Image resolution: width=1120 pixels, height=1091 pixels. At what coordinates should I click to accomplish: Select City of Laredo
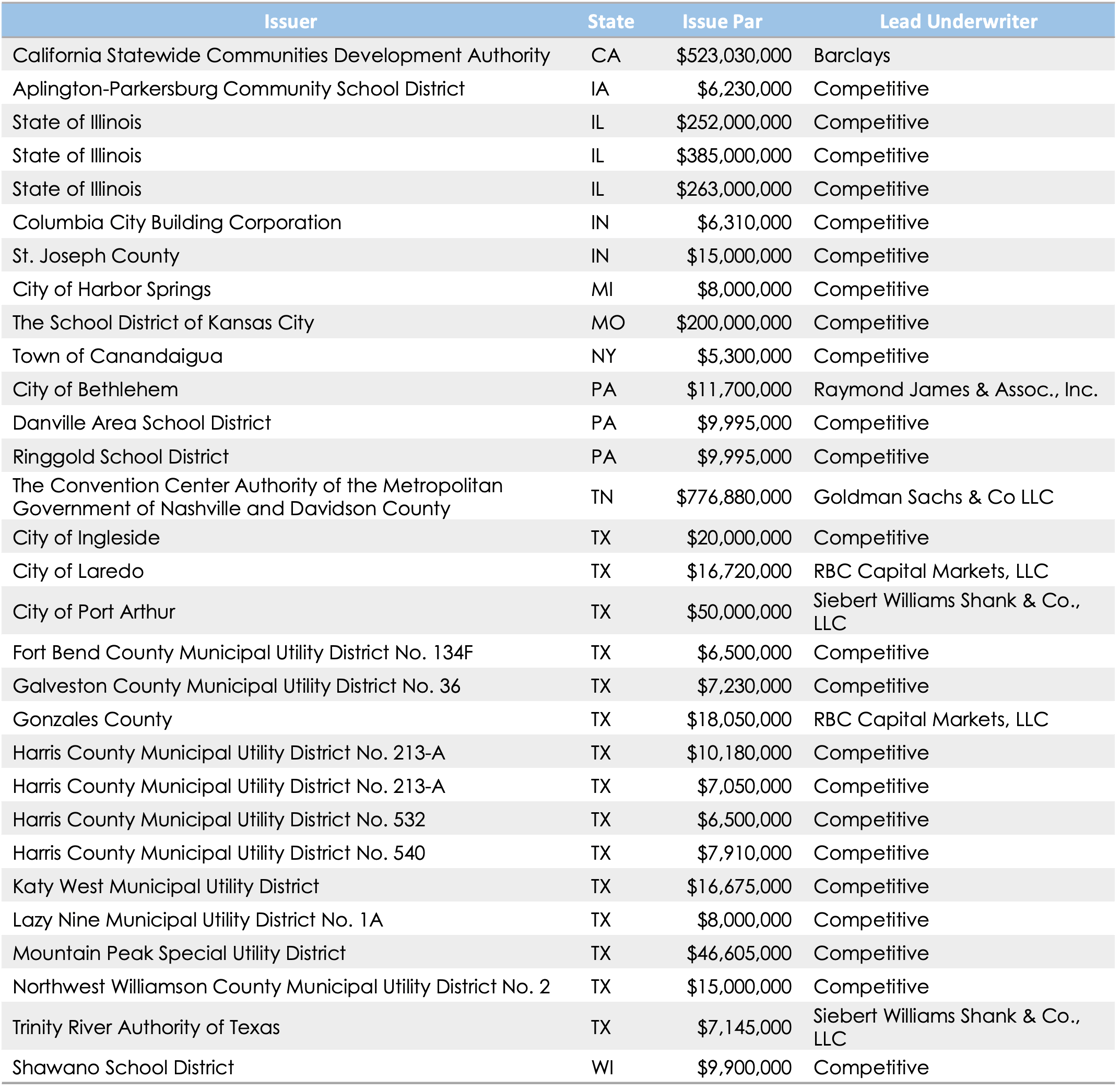(78, 571)
